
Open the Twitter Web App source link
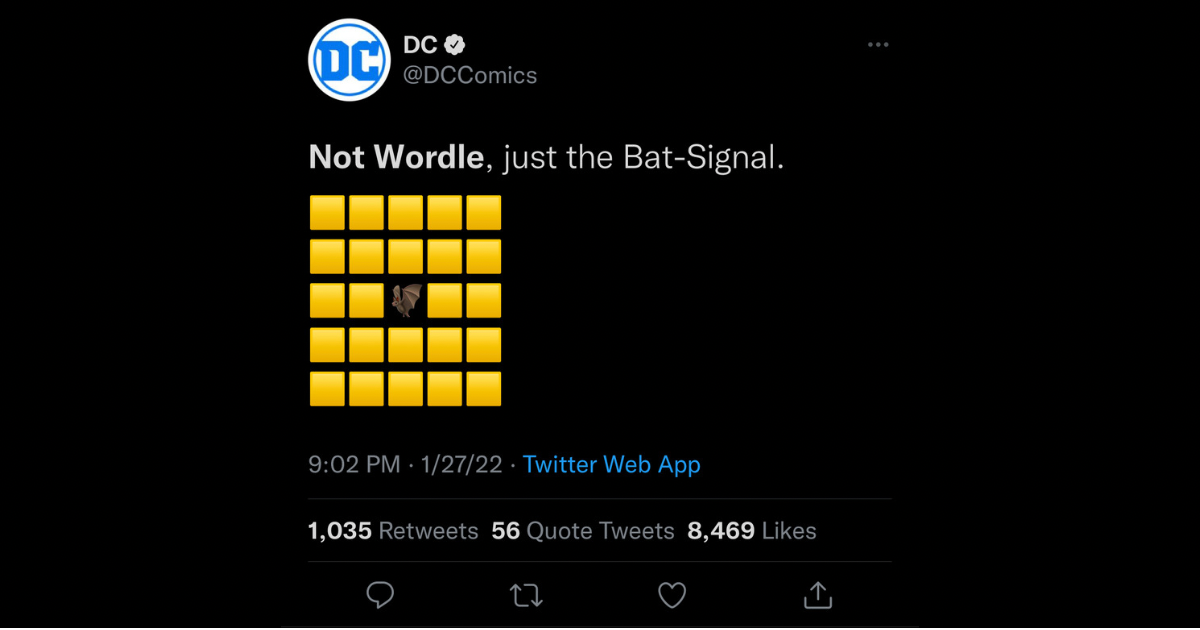point(612,465)
